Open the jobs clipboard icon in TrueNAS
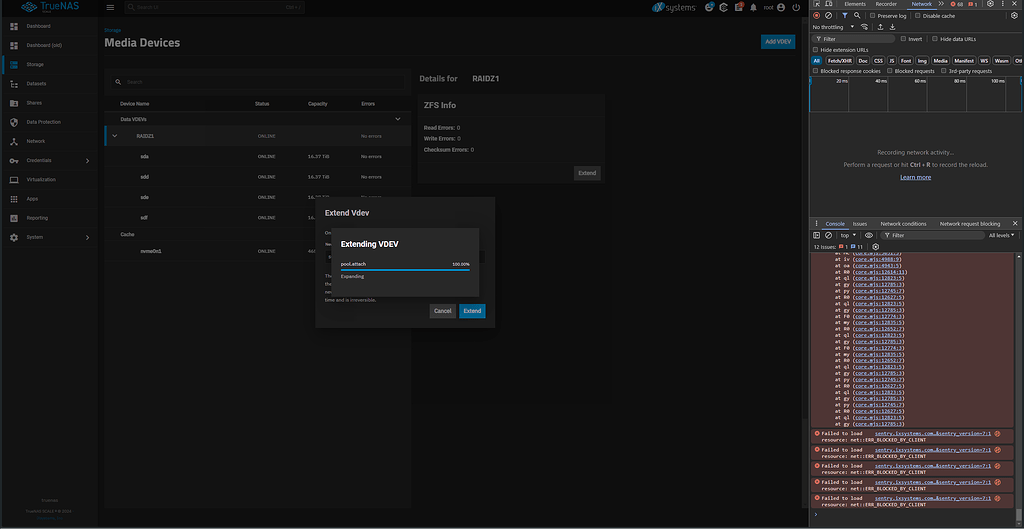The image size is (1024, 529). pos(739,7)
